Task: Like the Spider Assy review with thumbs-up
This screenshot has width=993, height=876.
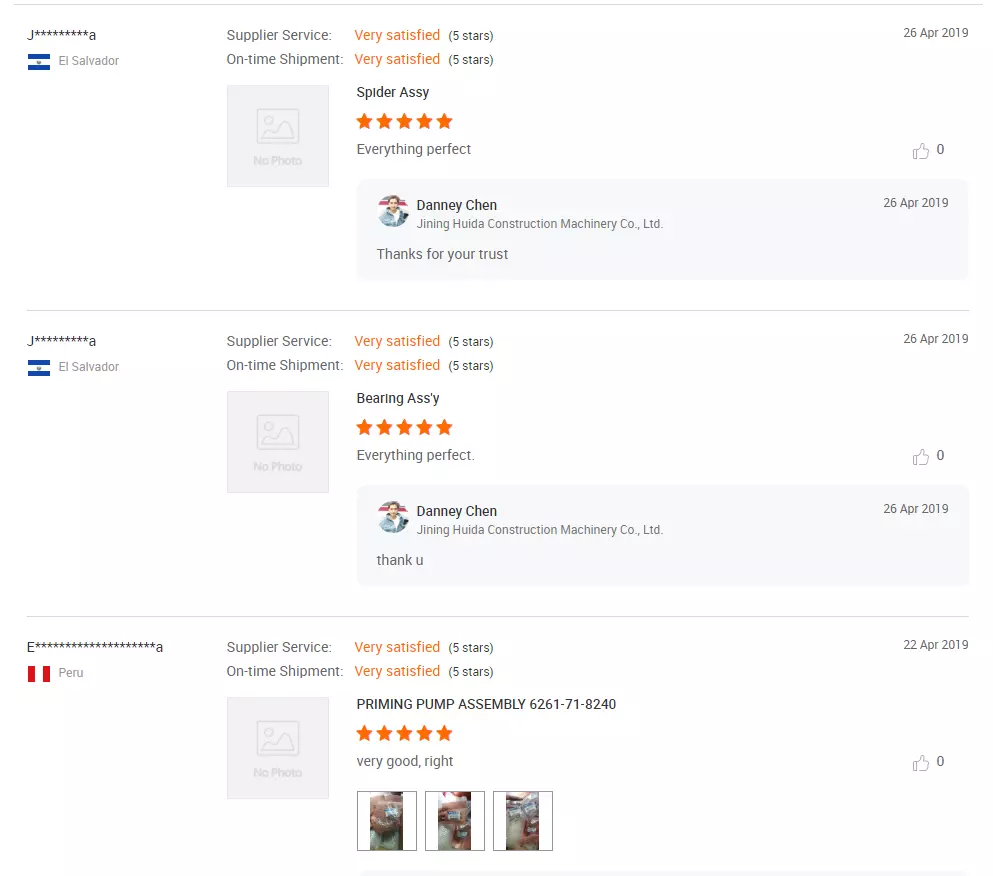Action: coord(920,151)
